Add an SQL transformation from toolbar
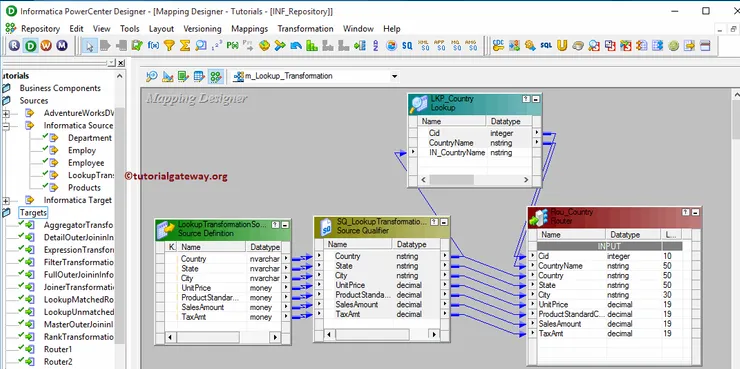The width and height of the screenshot is (740, 369). point(546,46)
